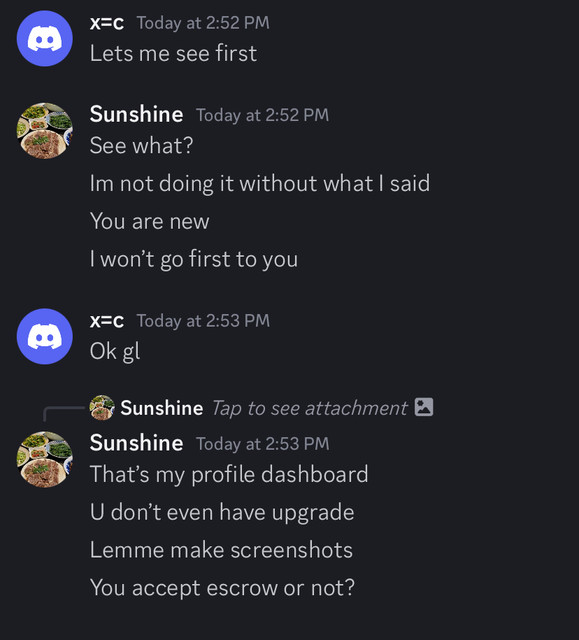The image size is (579, 640).
Task: Open x=c's avatar next to 'Ok gl'
Action: [x=44, y=337]
